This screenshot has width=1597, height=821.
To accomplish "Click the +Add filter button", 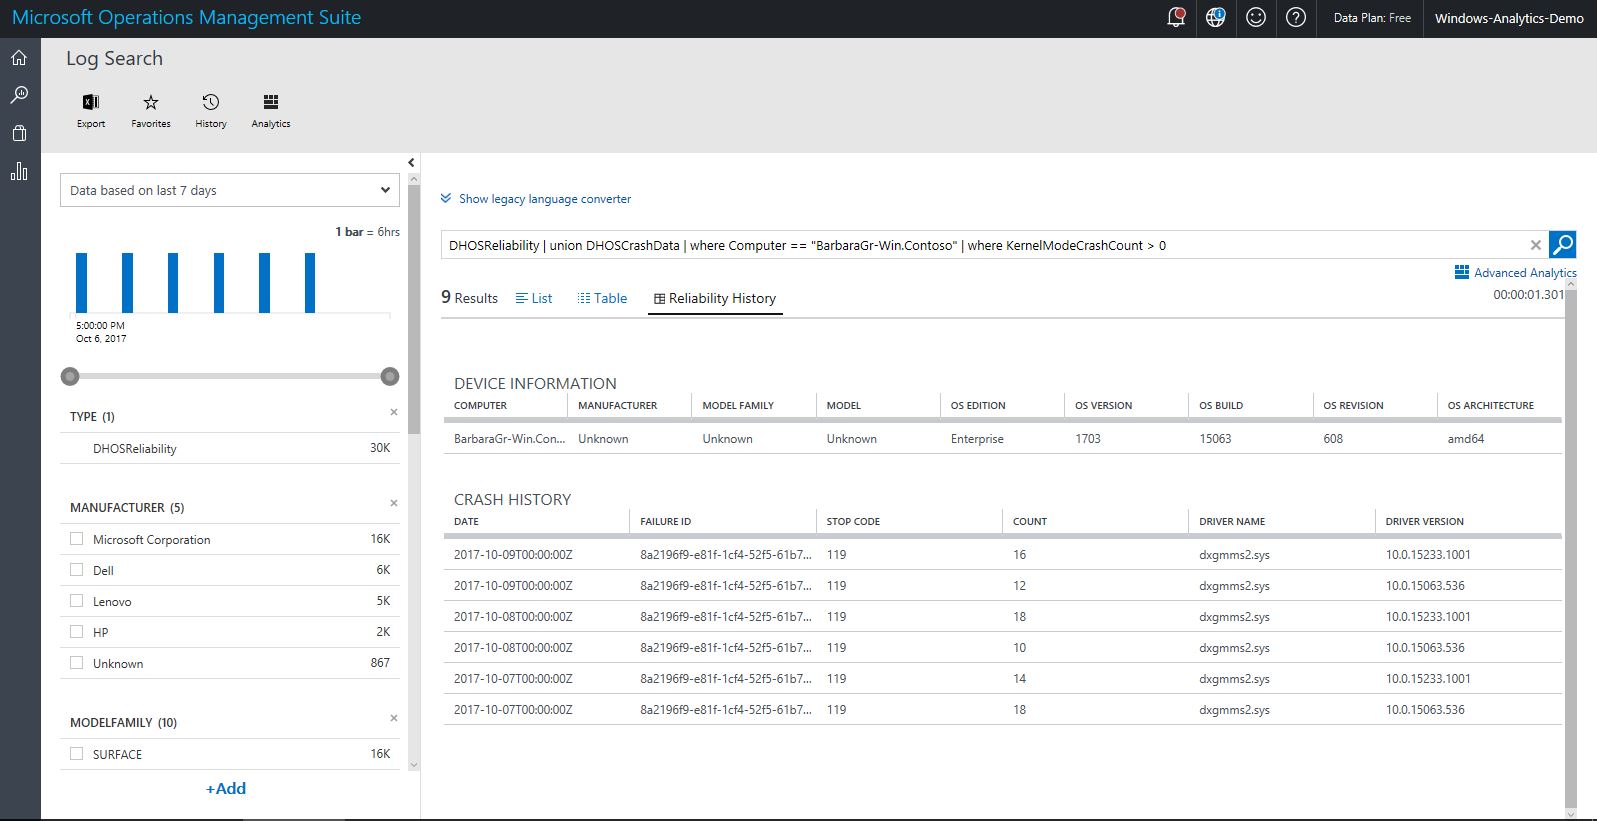I will pos(226,788).
